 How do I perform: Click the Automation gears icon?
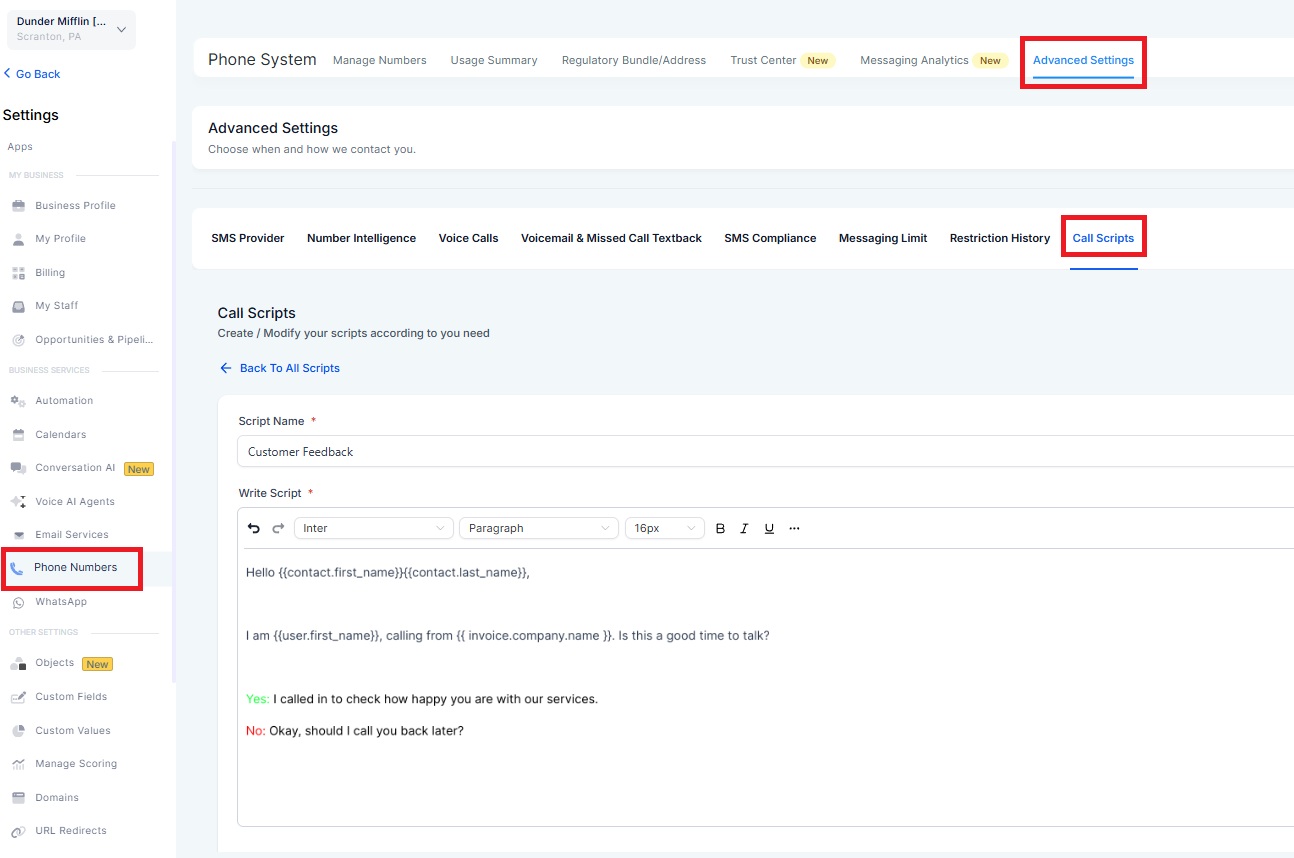tap(18, 401)
